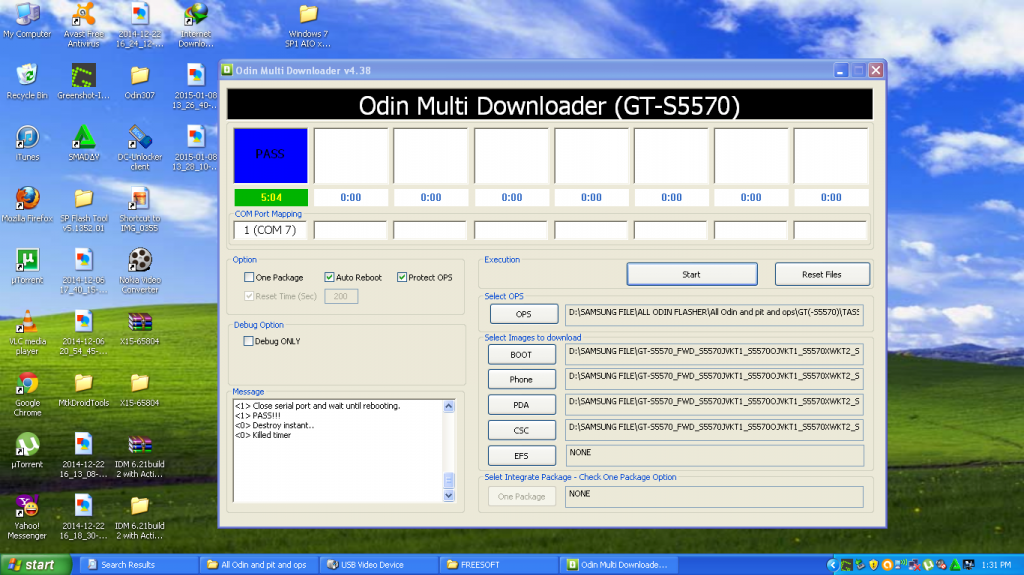
Task: Click the Reset Files button
Action: click(x=822, y=274)
